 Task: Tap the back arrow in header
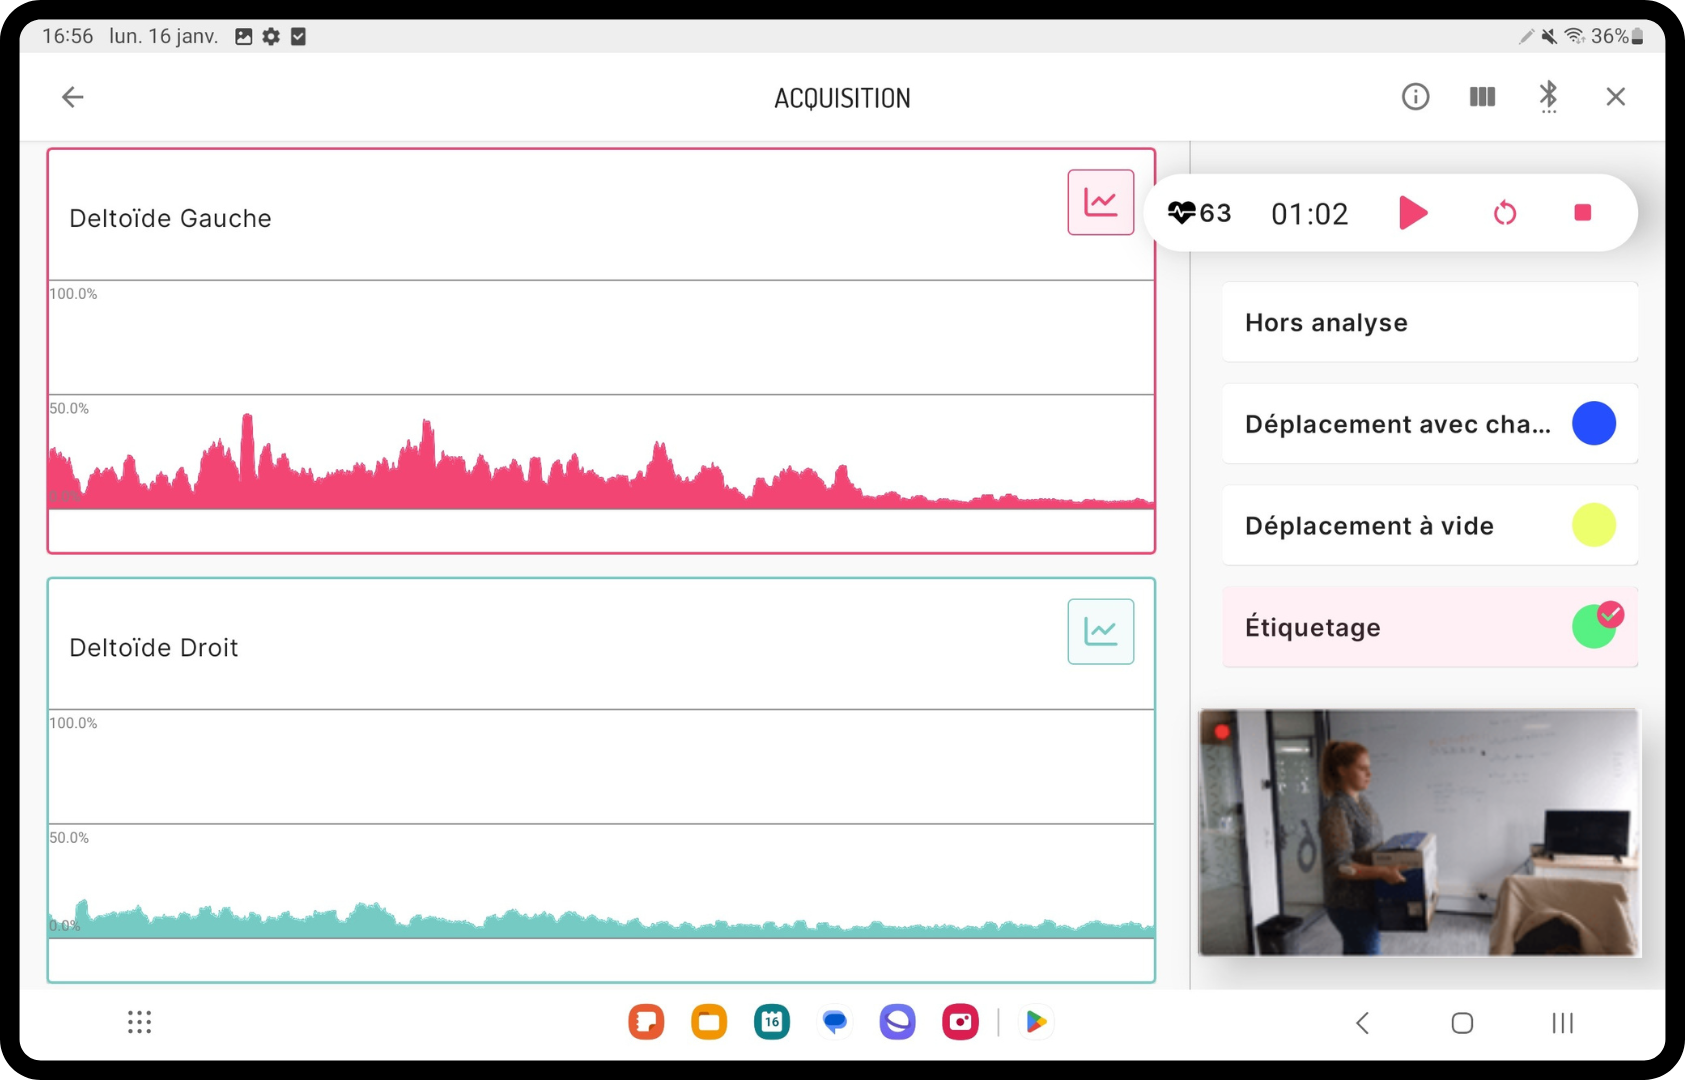click(73, 97)
